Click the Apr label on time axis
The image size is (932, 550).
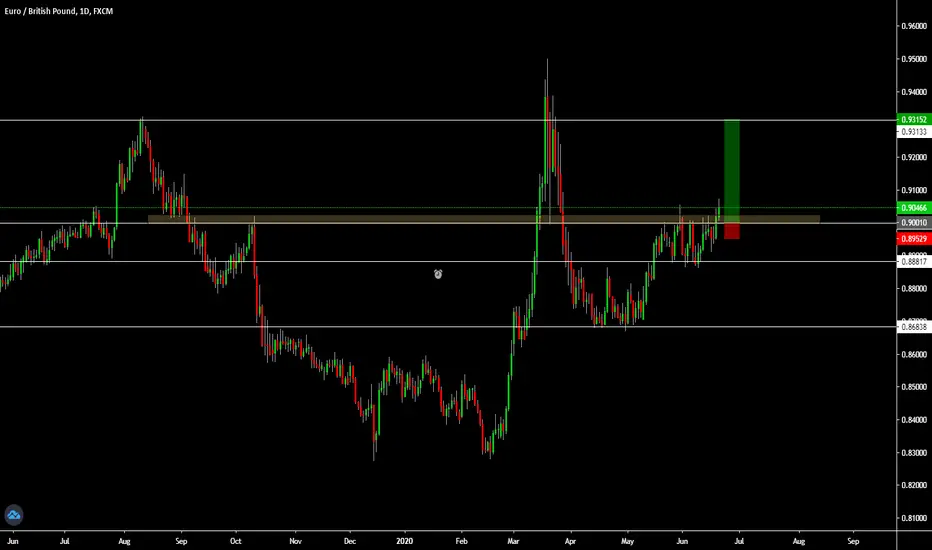570,541
